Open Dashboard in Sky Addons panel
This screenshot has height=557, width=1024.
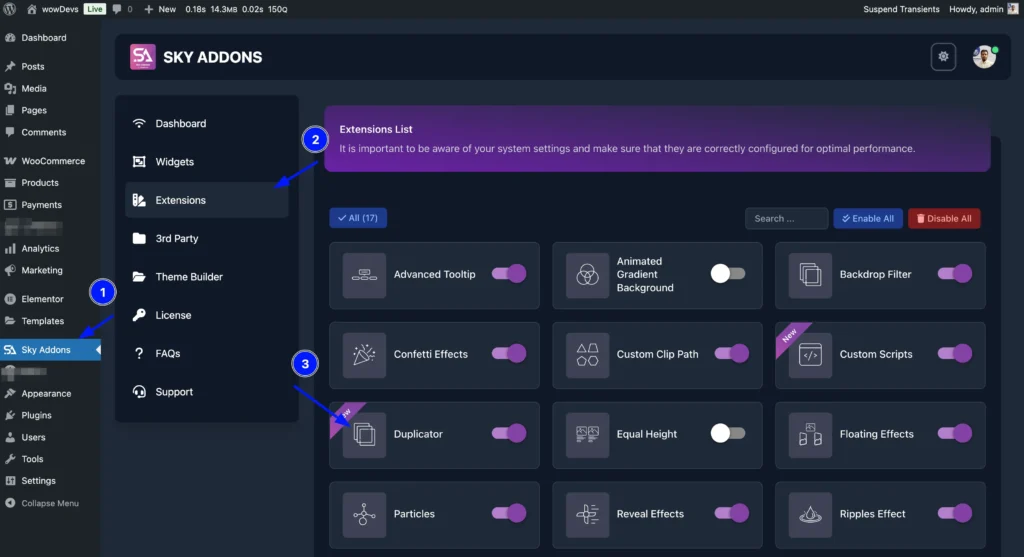[x=206, y=123]
